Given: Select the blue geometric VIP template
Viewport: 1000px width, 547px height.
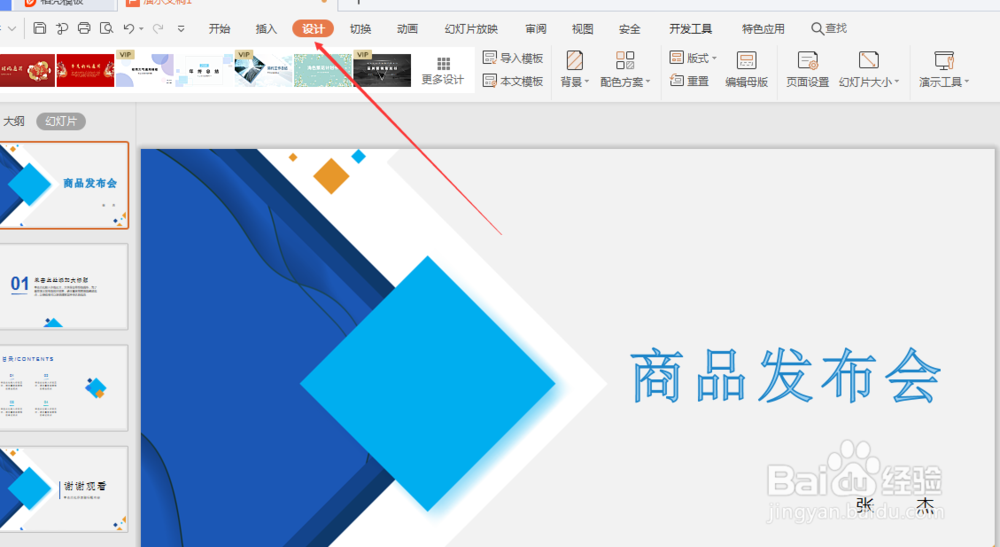Looking at the screenshot, I should 263,69.
